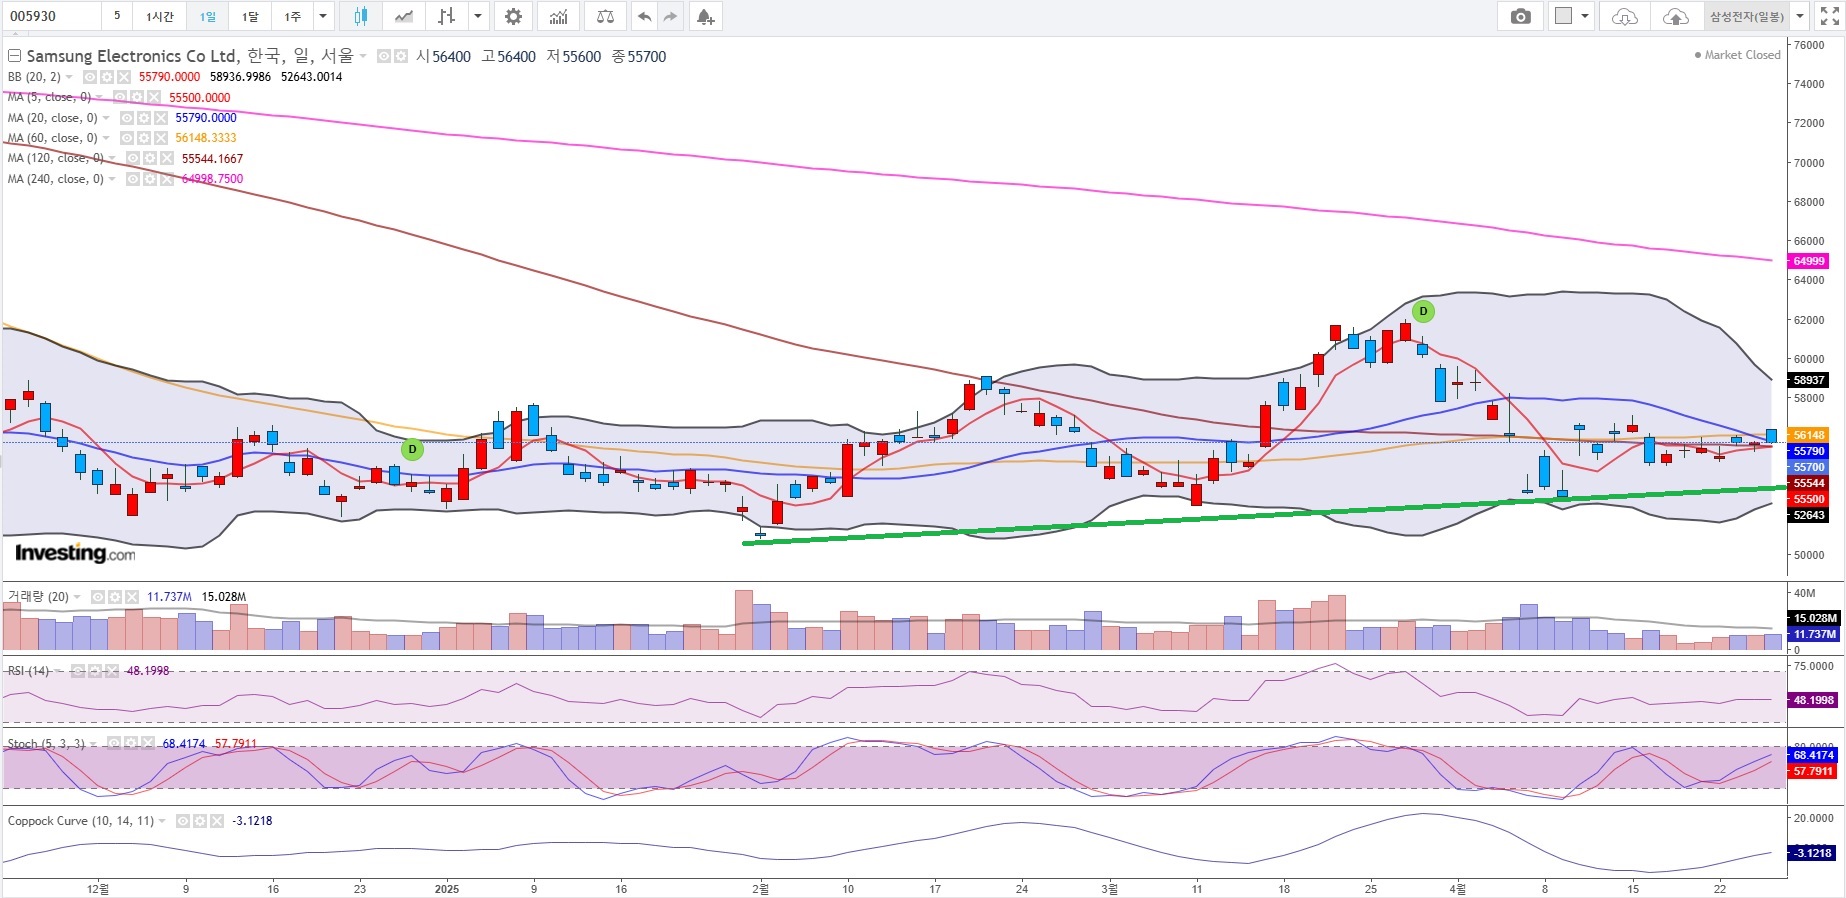The image size is (1846, 898).
Task: Hide the MA (240, close, 0) line
Action: point(133,179)
